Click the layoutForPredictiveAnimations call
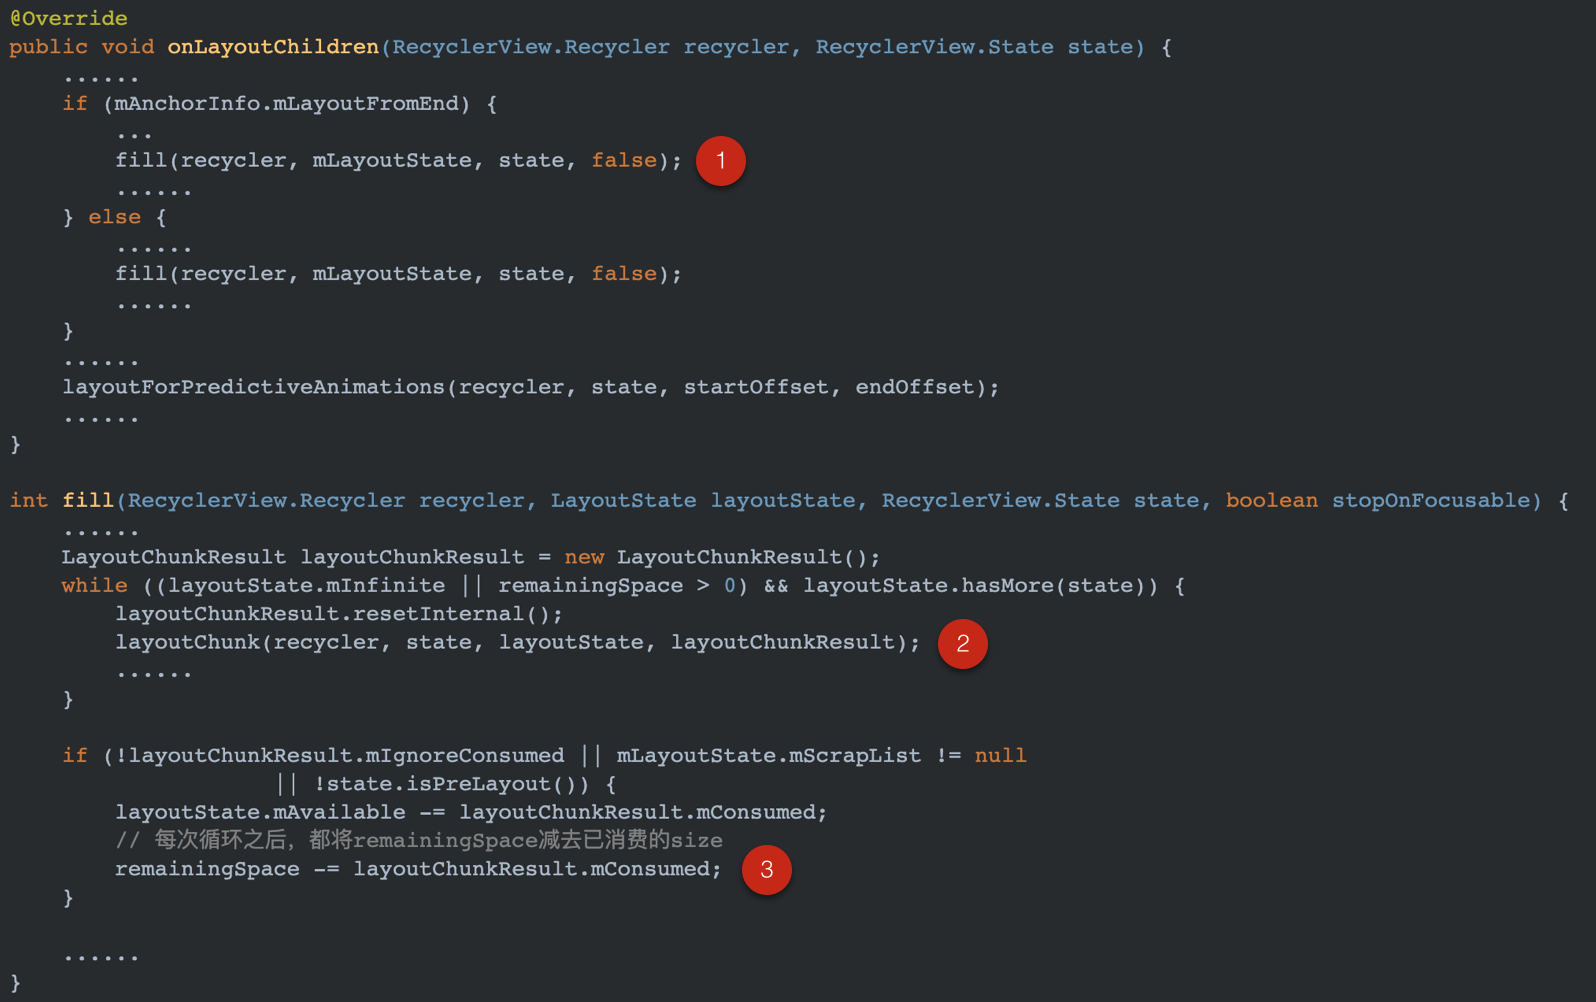The width and height of the screenshot is (1596, 1002). pyautogui.click(x=530, y=387)
